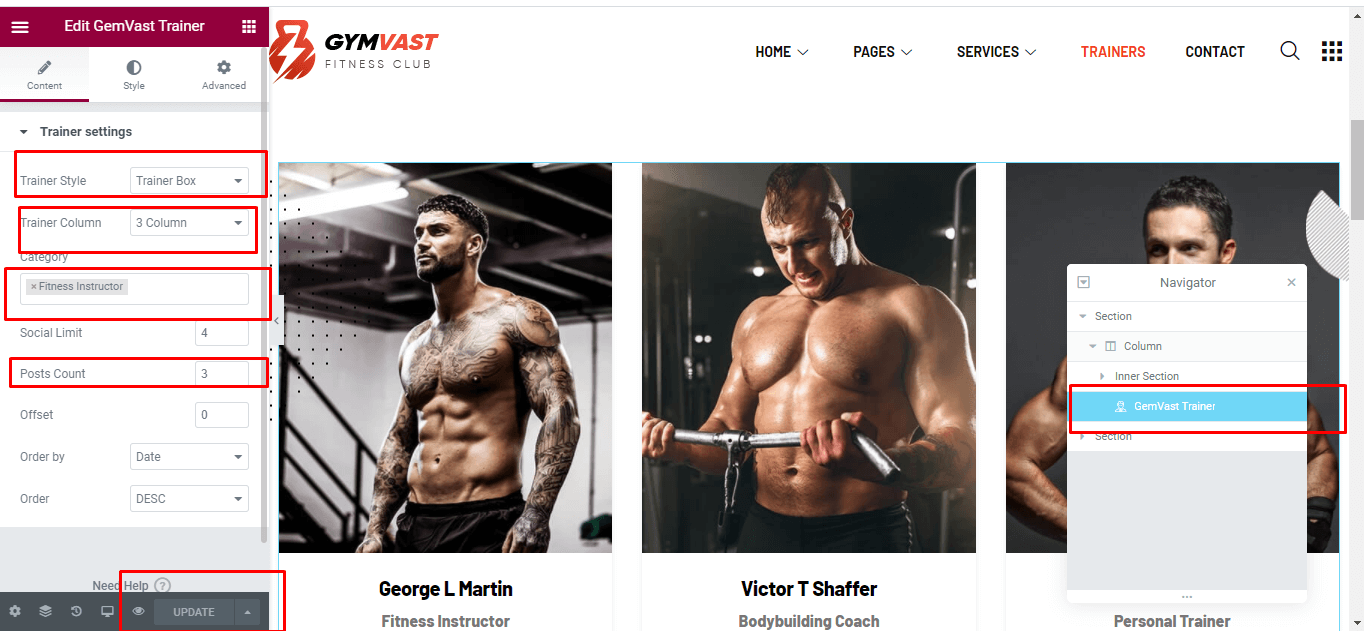The height and width of the screenshot is (631, 1364).
Task: Collapse the Navigator dock toggle icon
Action: pos(1083,283)
